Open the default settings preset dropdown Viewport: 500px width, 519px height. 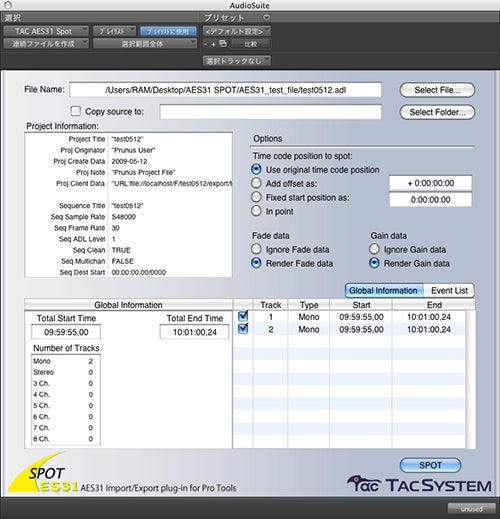[x=237, y=31]
